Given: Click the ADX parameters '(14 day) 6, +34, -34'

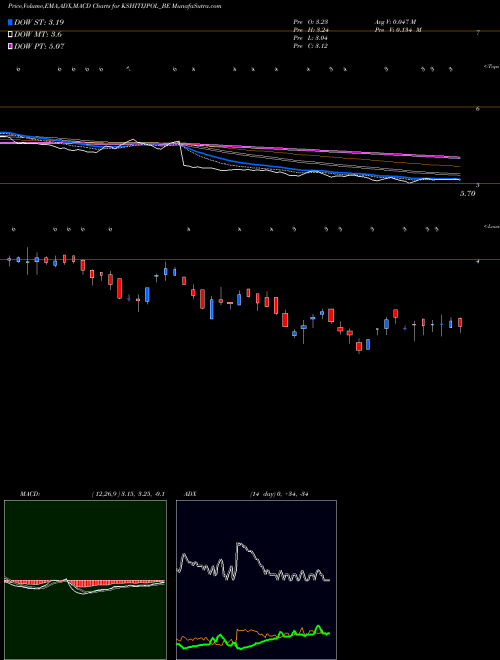Looking at the screenshot, I should (x=279, y=494).
